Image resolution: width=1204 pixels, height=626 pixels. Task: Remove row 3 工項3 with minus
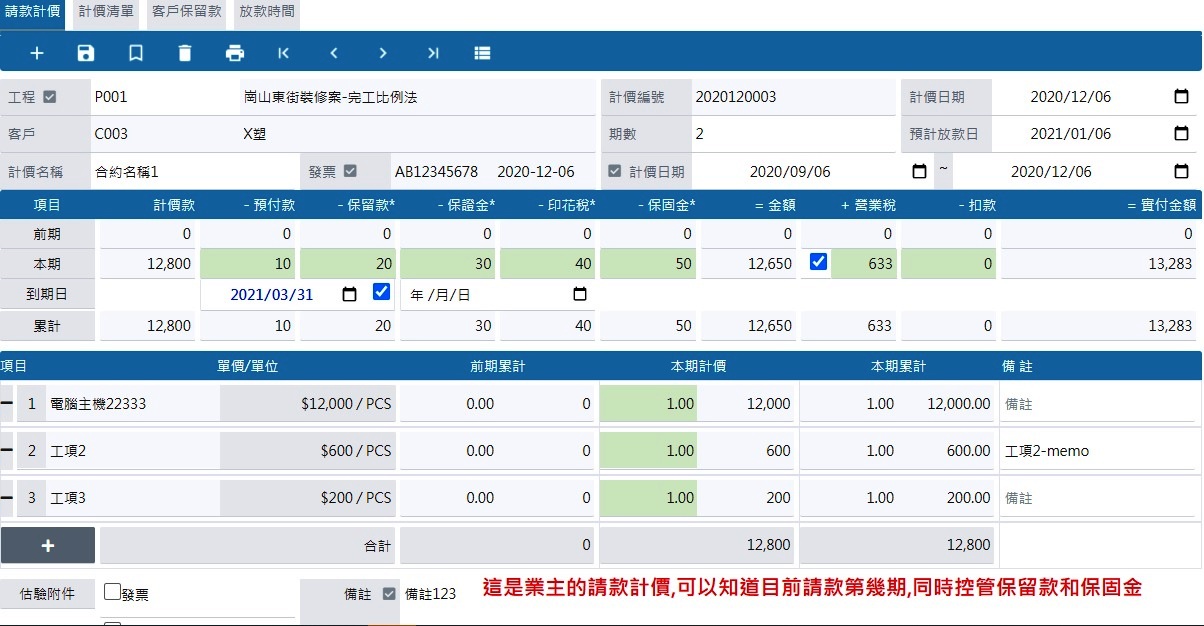point(6,497)
